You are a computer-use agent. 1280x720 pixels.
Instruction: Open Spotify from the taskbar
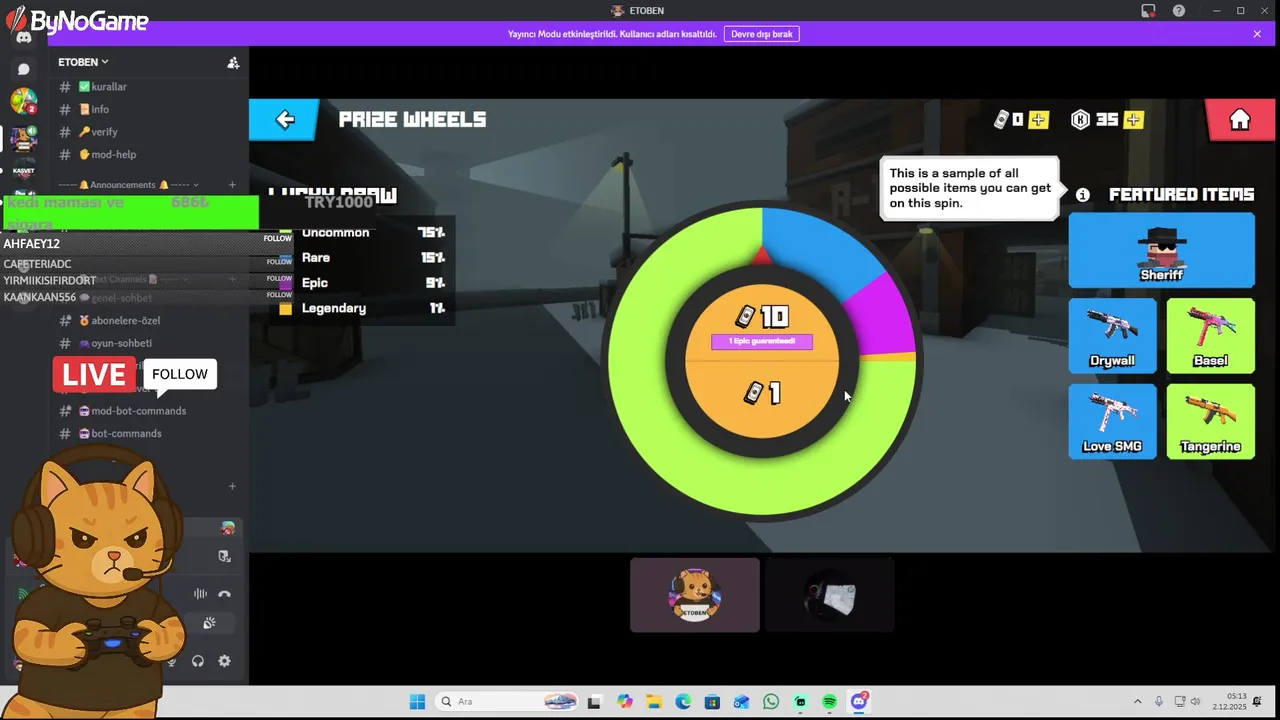(830, 702)
